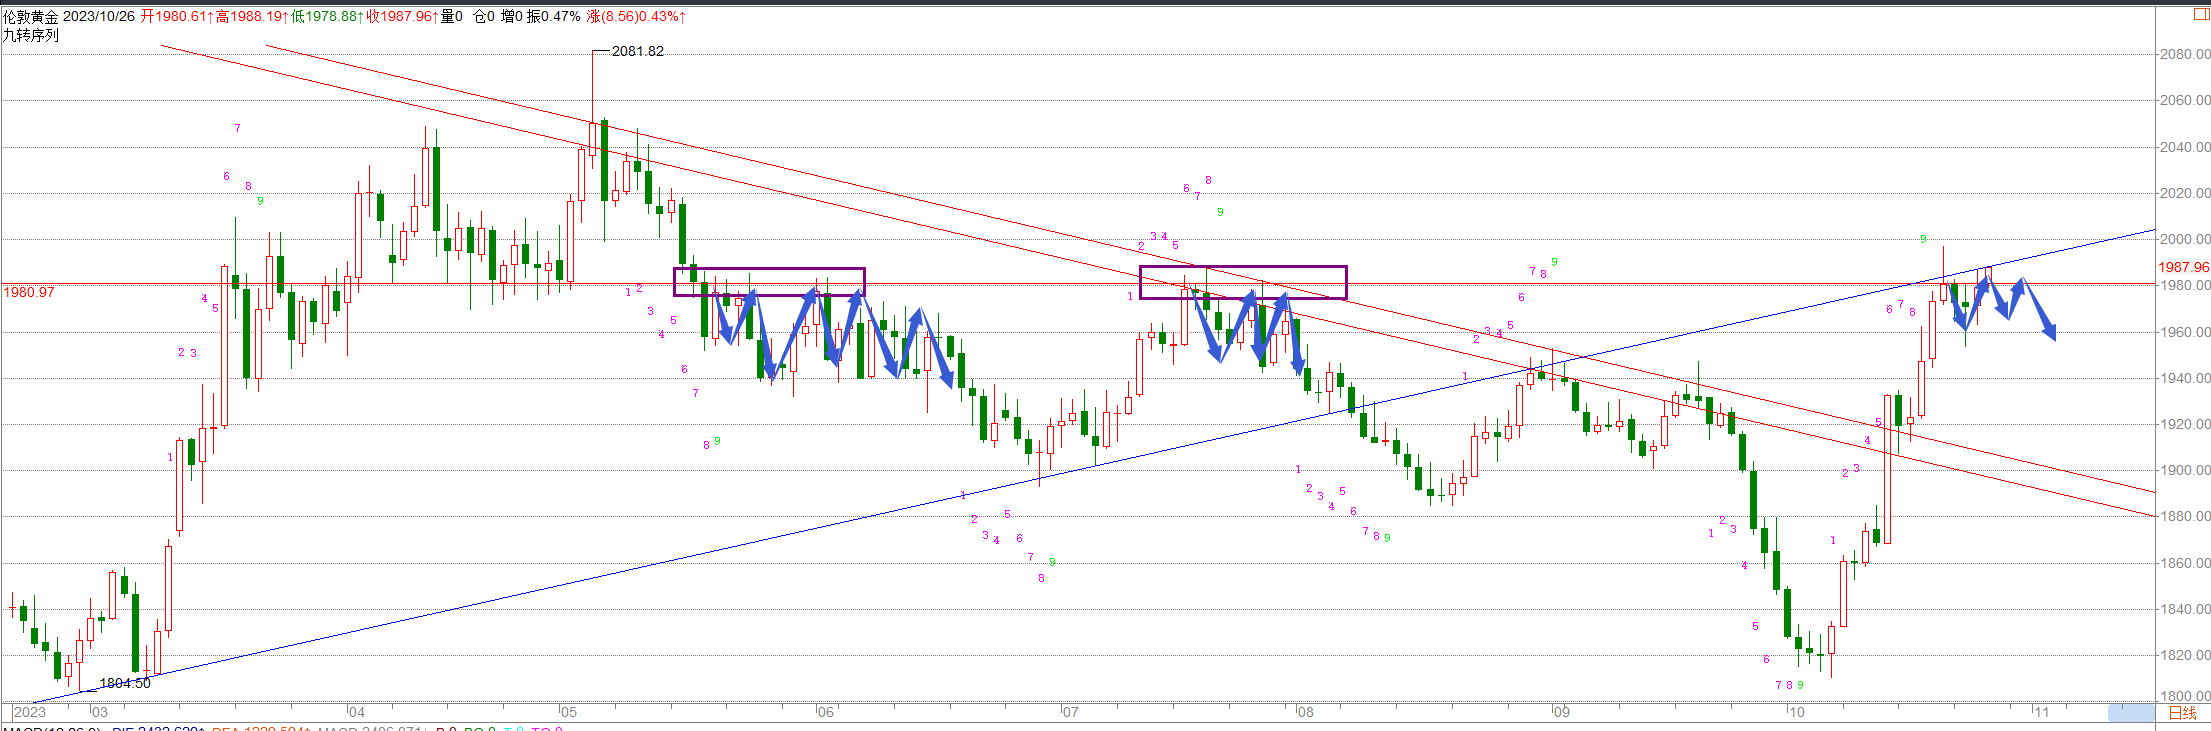The image size is (2211, 731).
Task: Click the 11 month marker on time axis
Action: [x=2041, y=712]
